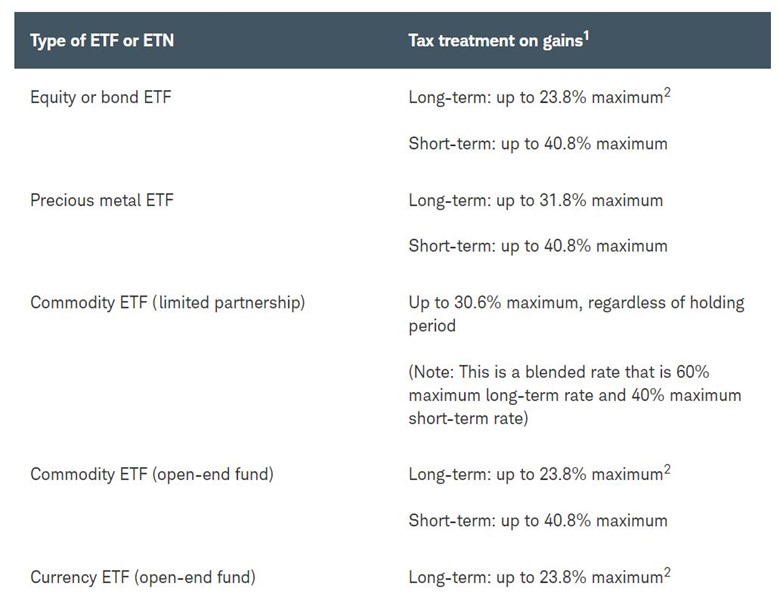Click commodity open-end fund short-term 40.8% text
The width and height of the screenshot is (780, 599).
click(537, 520)
